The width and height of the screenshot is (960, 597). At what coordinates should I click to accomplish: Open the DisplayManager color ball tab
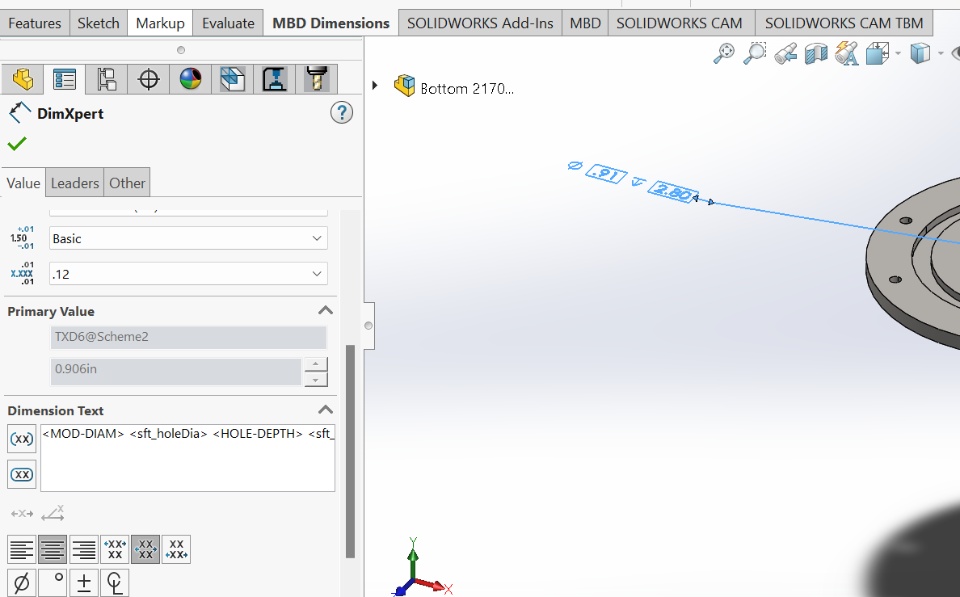[190, 80]
